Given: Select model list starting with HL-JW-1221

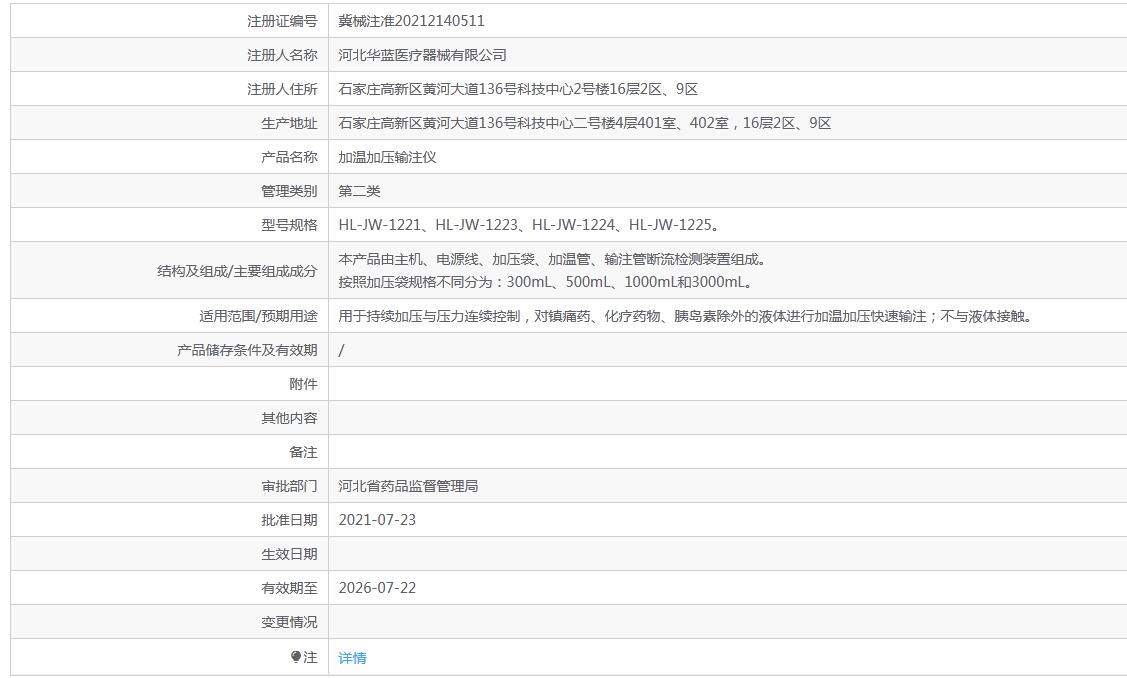Looking at the screenshot, I should pos(529,224).
